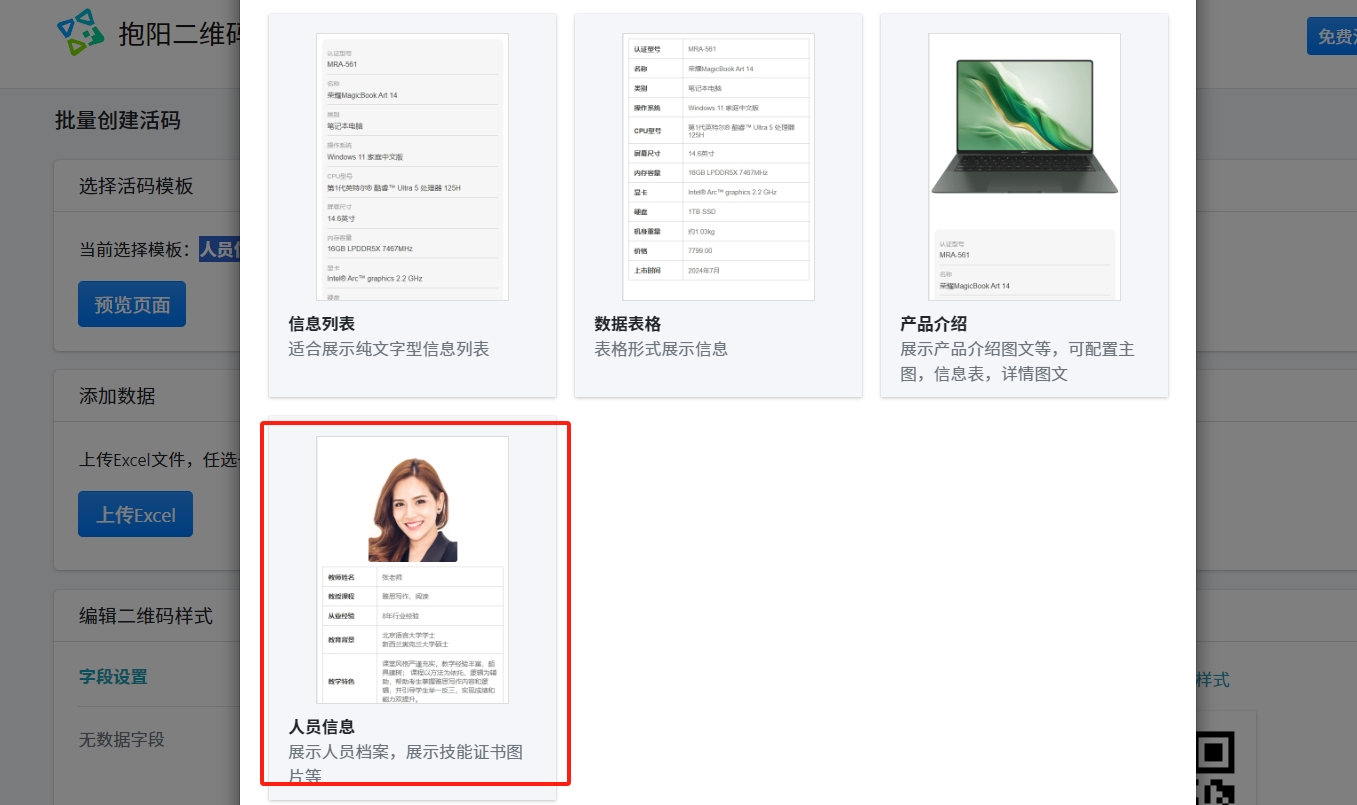Click the highlighted current template name
This screenshot has width=1357, height=805.
point(219,250)
